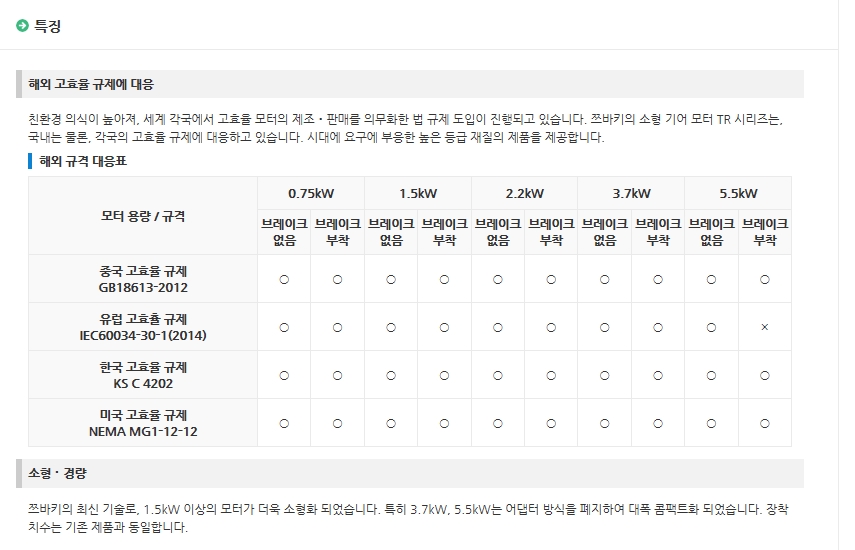Click the circle for 중국 0.75kW 브레이크 없음
Screen dimensions: 855x550
[x=284, y=279]
